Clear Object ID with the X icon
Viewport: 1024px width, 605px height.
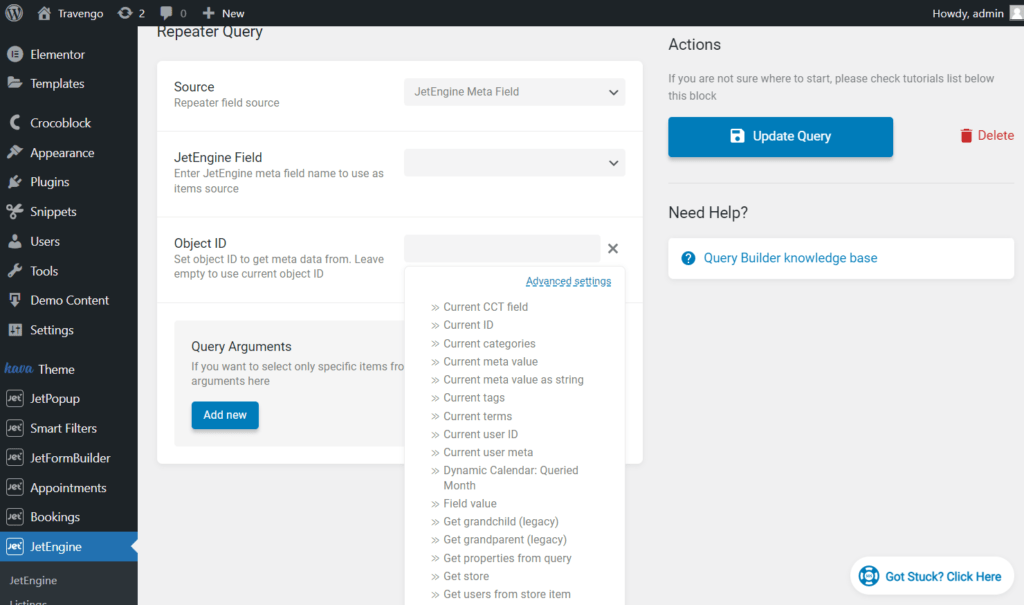pos(613,249)
